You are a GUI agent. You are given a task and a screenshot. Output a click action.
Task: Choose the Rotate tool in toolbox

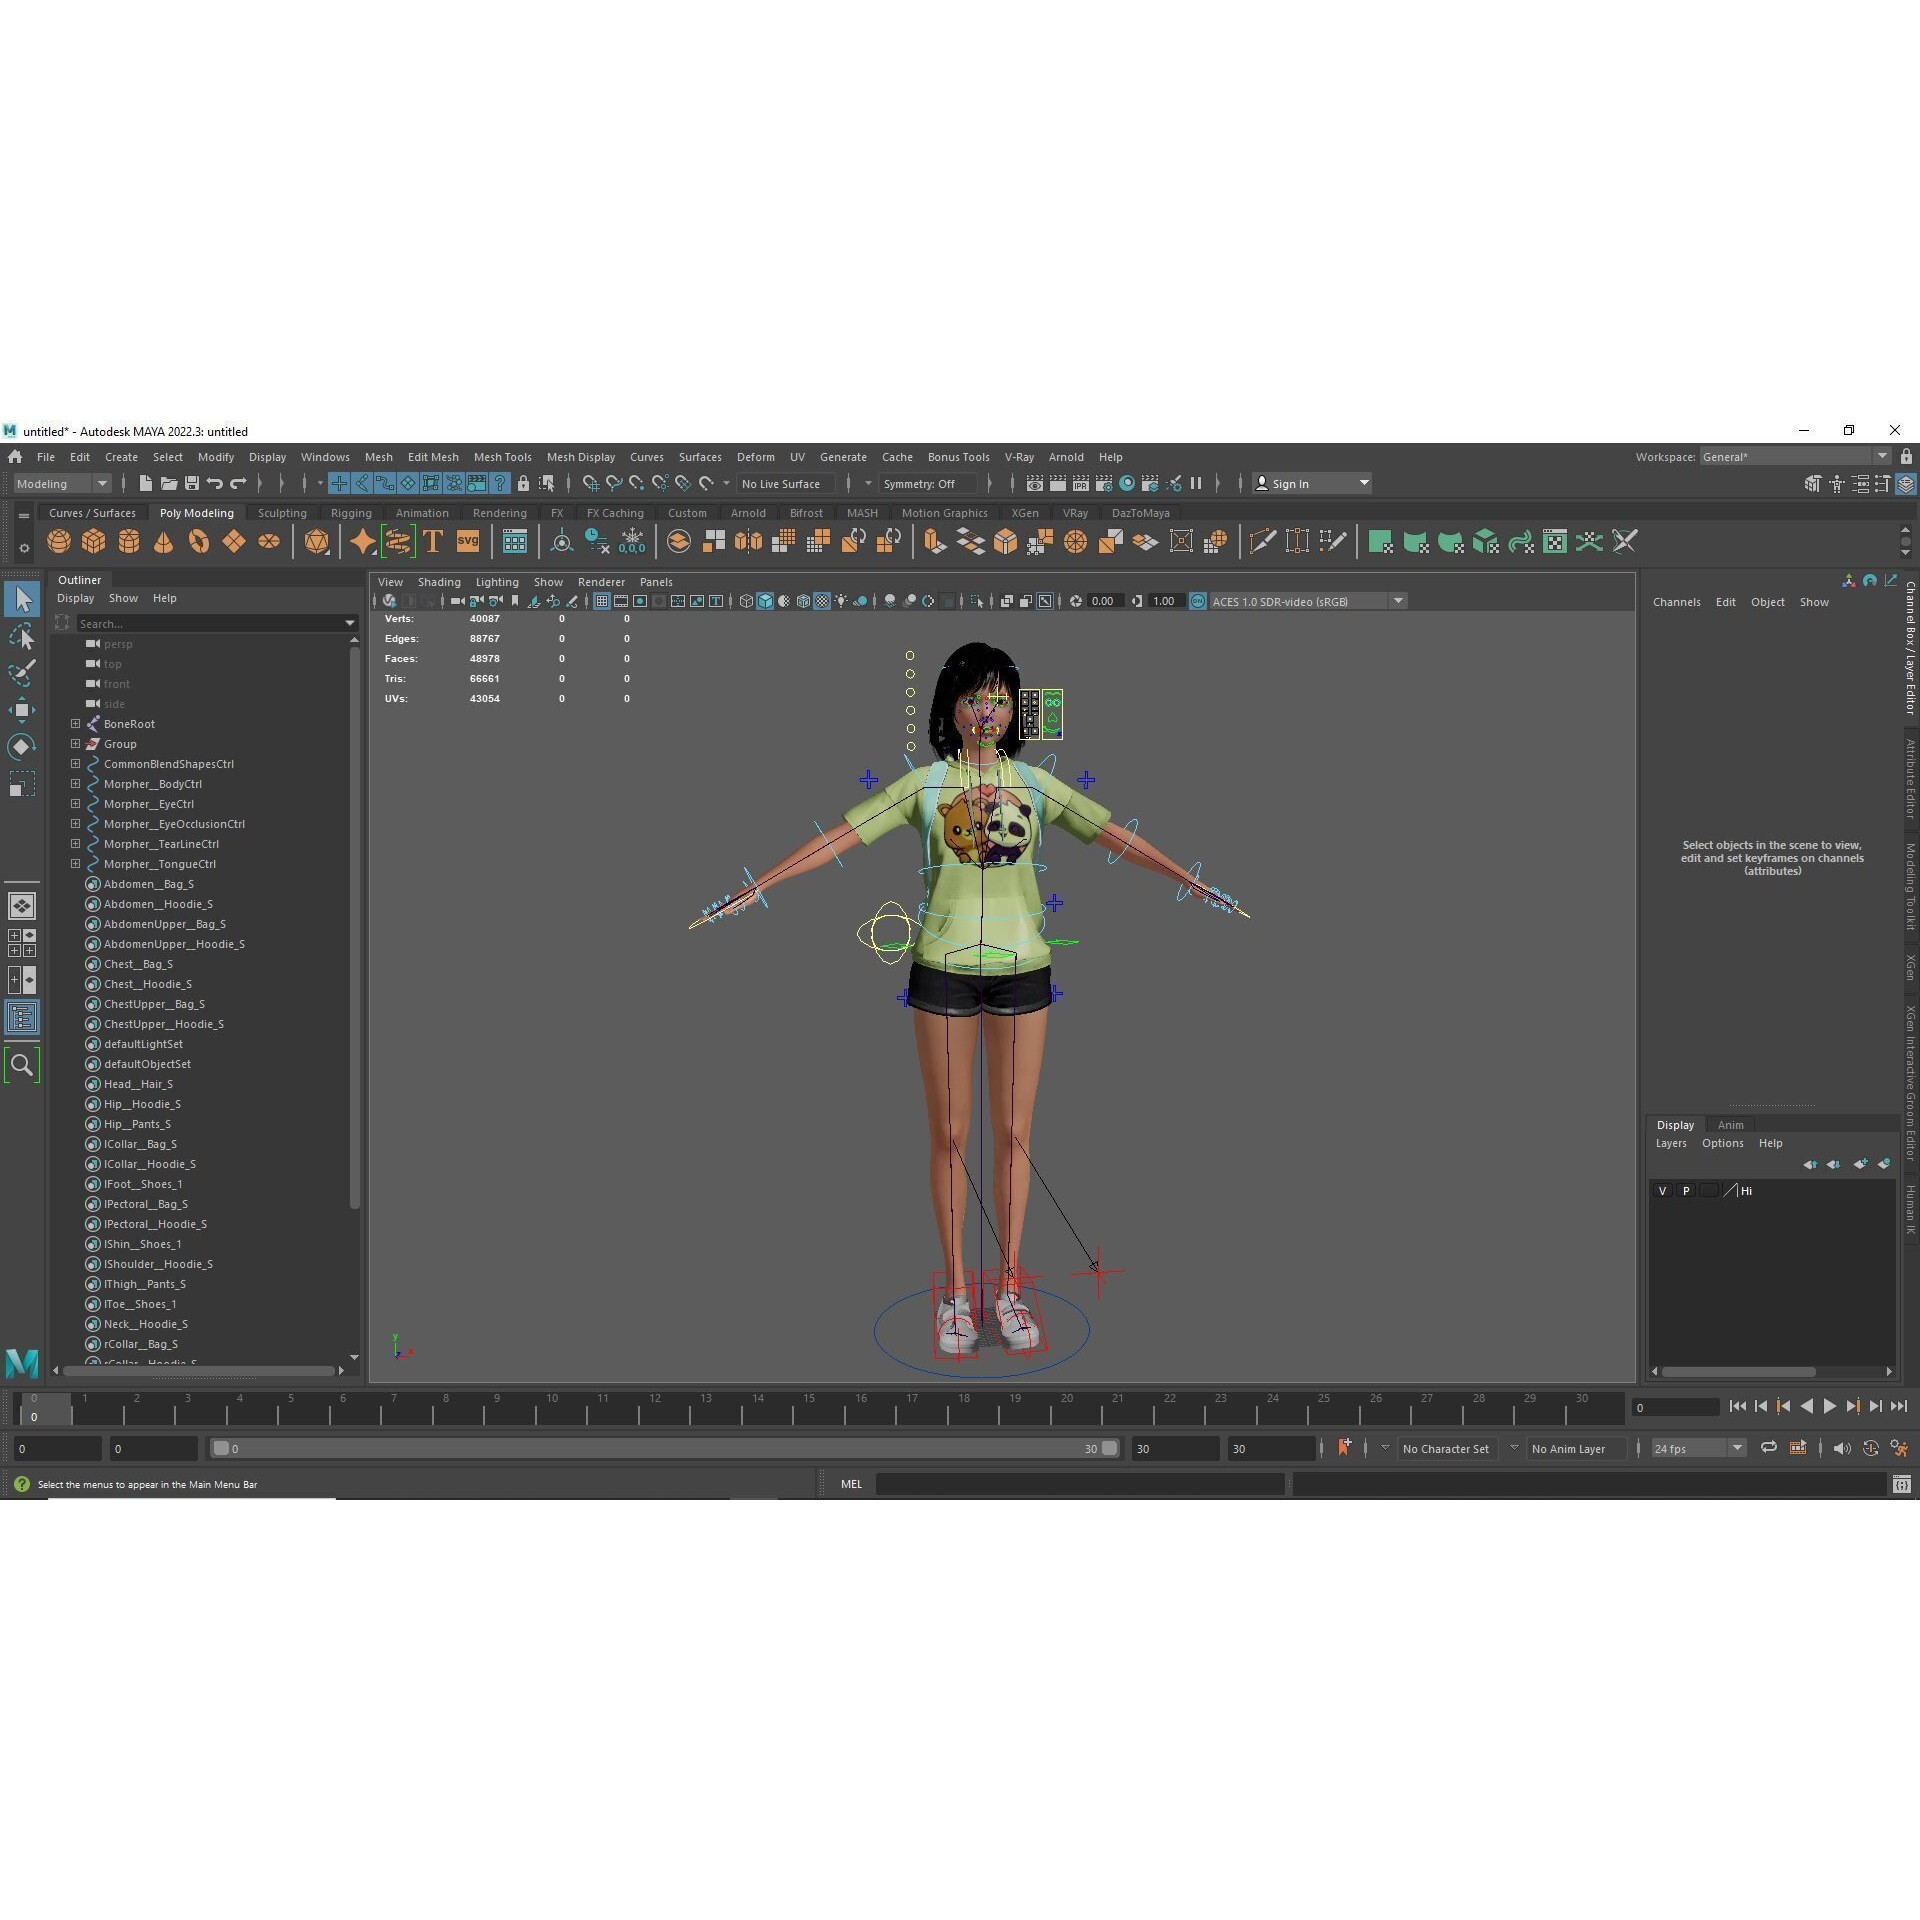pos(22,747)
